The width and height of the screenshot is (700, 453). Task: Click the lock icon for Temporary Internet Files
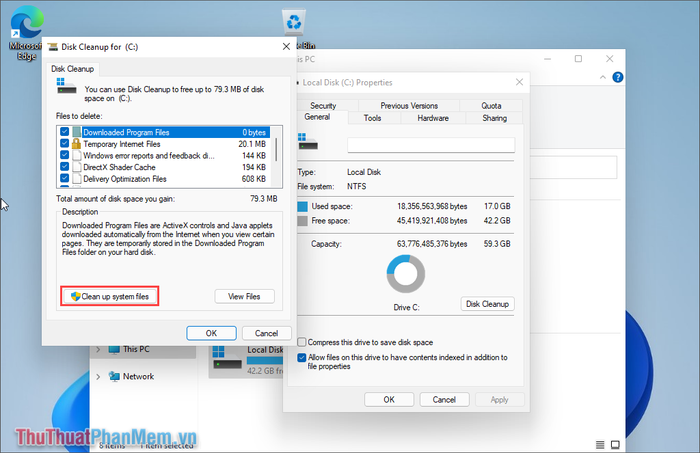tap(76, 144)
